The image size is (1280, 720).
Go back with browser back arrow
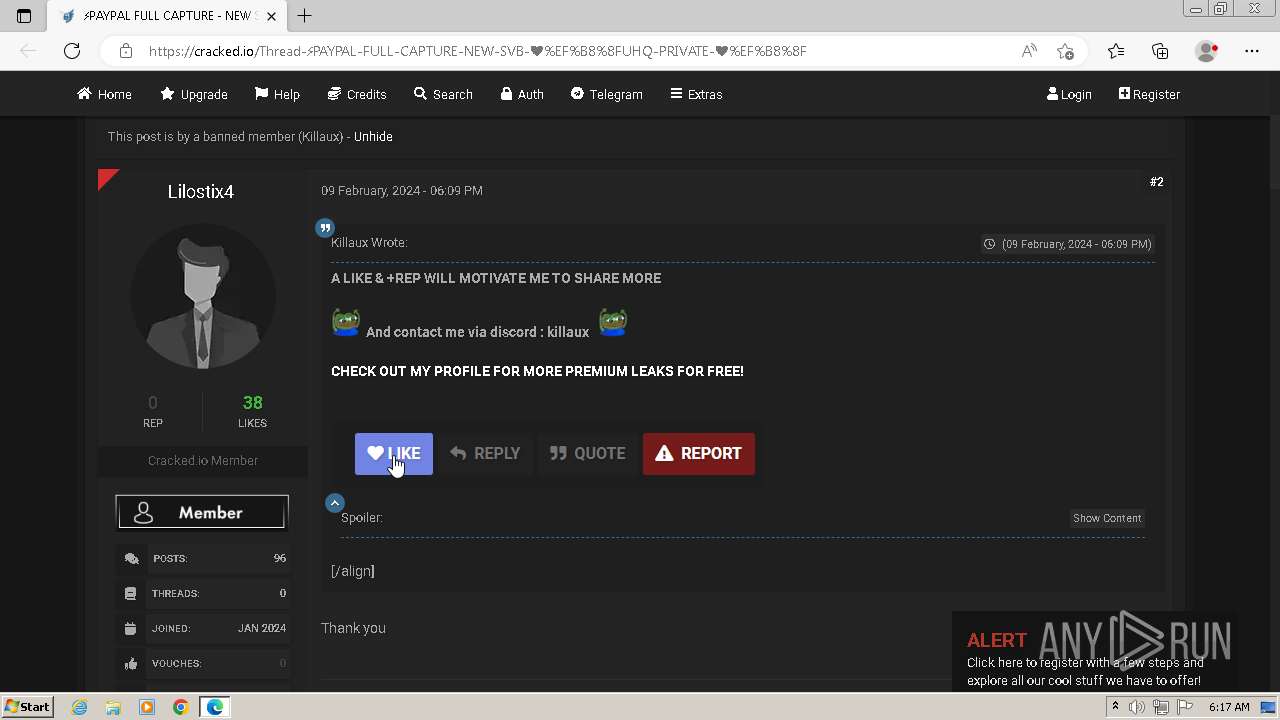click(28, 51)
